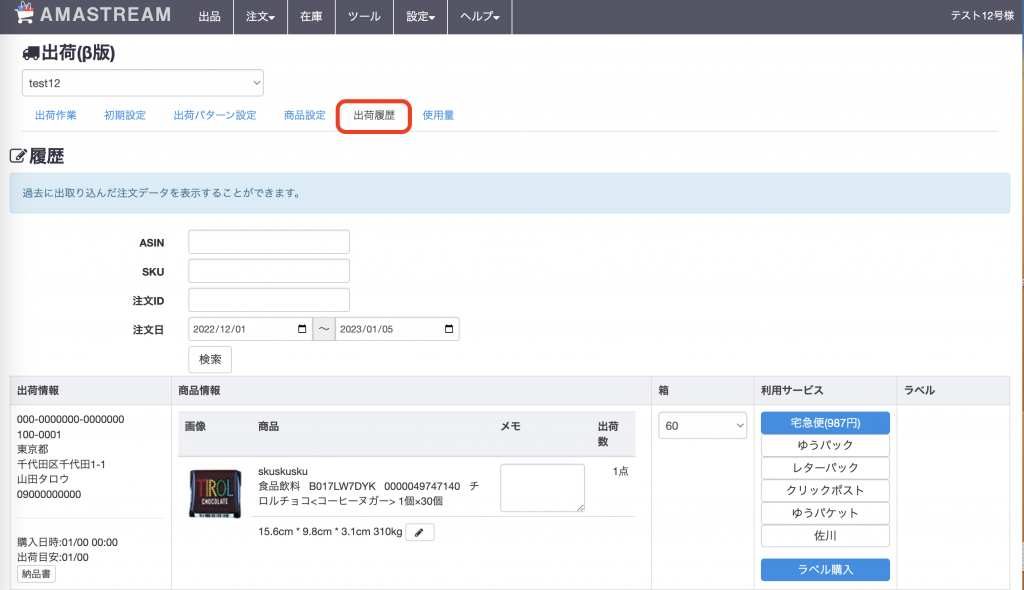Select the ゆうパケット service
The width and height of the screenshot is (1024, 590).
click(825, 513)
